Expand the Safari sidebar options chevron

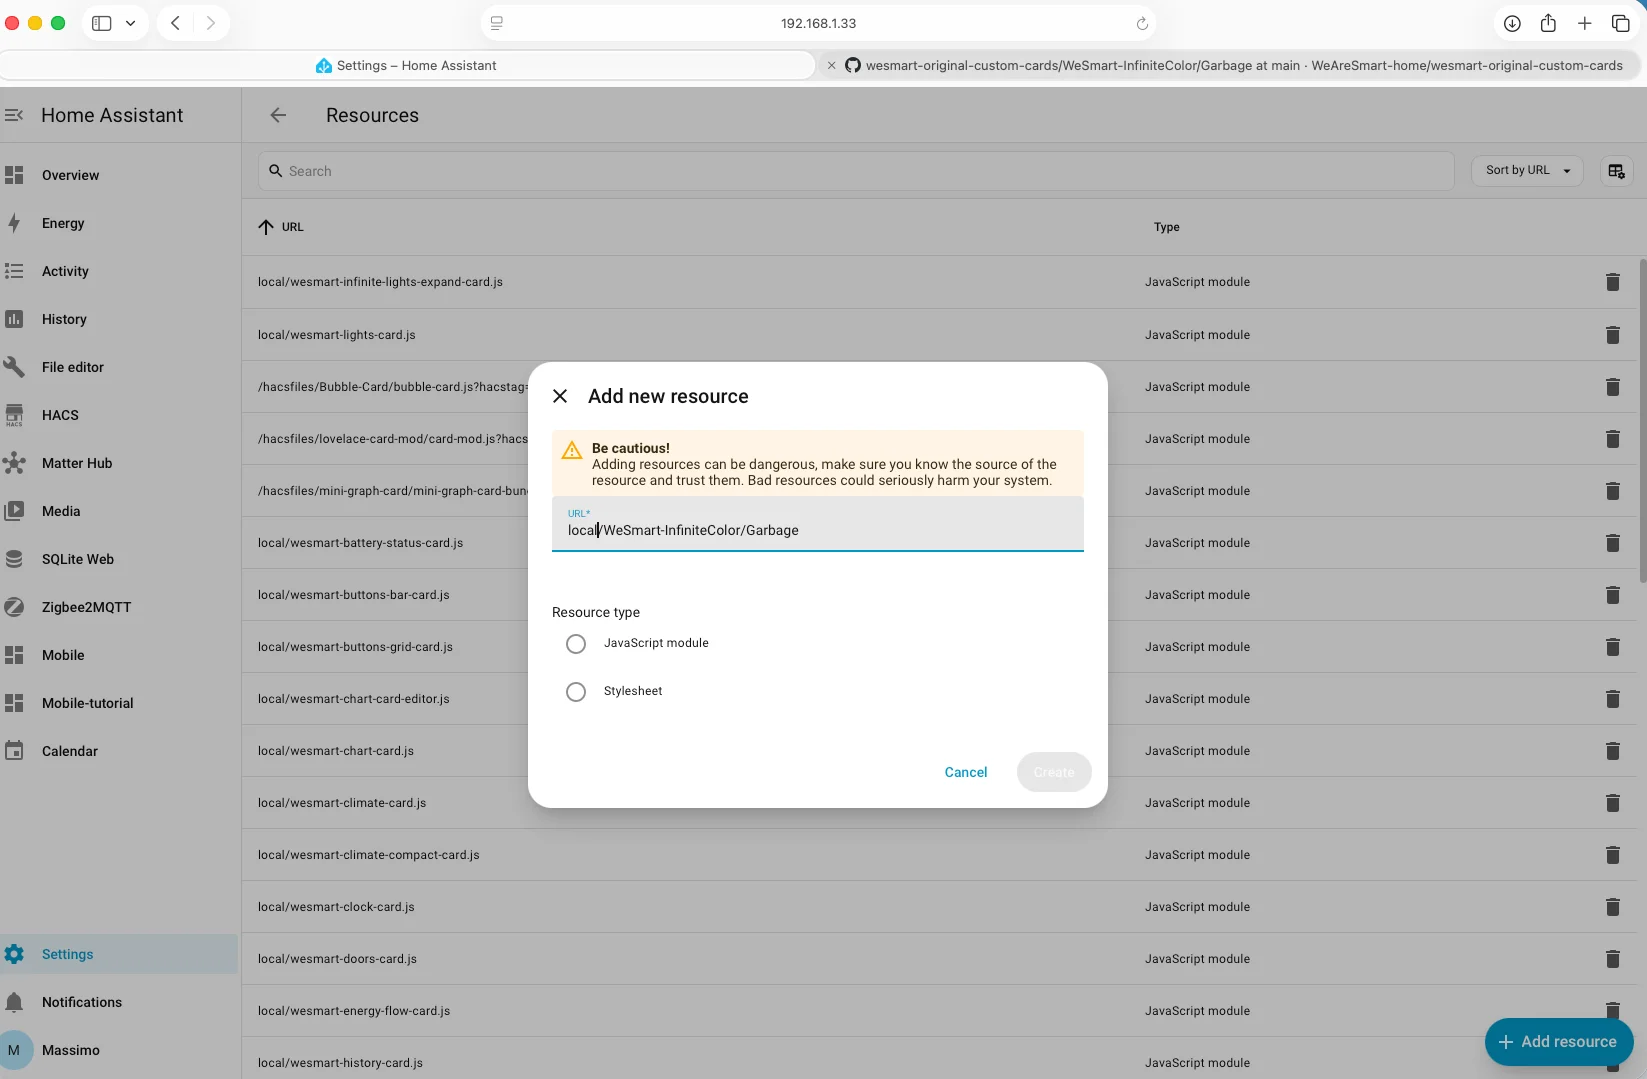(x=130, y=23)
